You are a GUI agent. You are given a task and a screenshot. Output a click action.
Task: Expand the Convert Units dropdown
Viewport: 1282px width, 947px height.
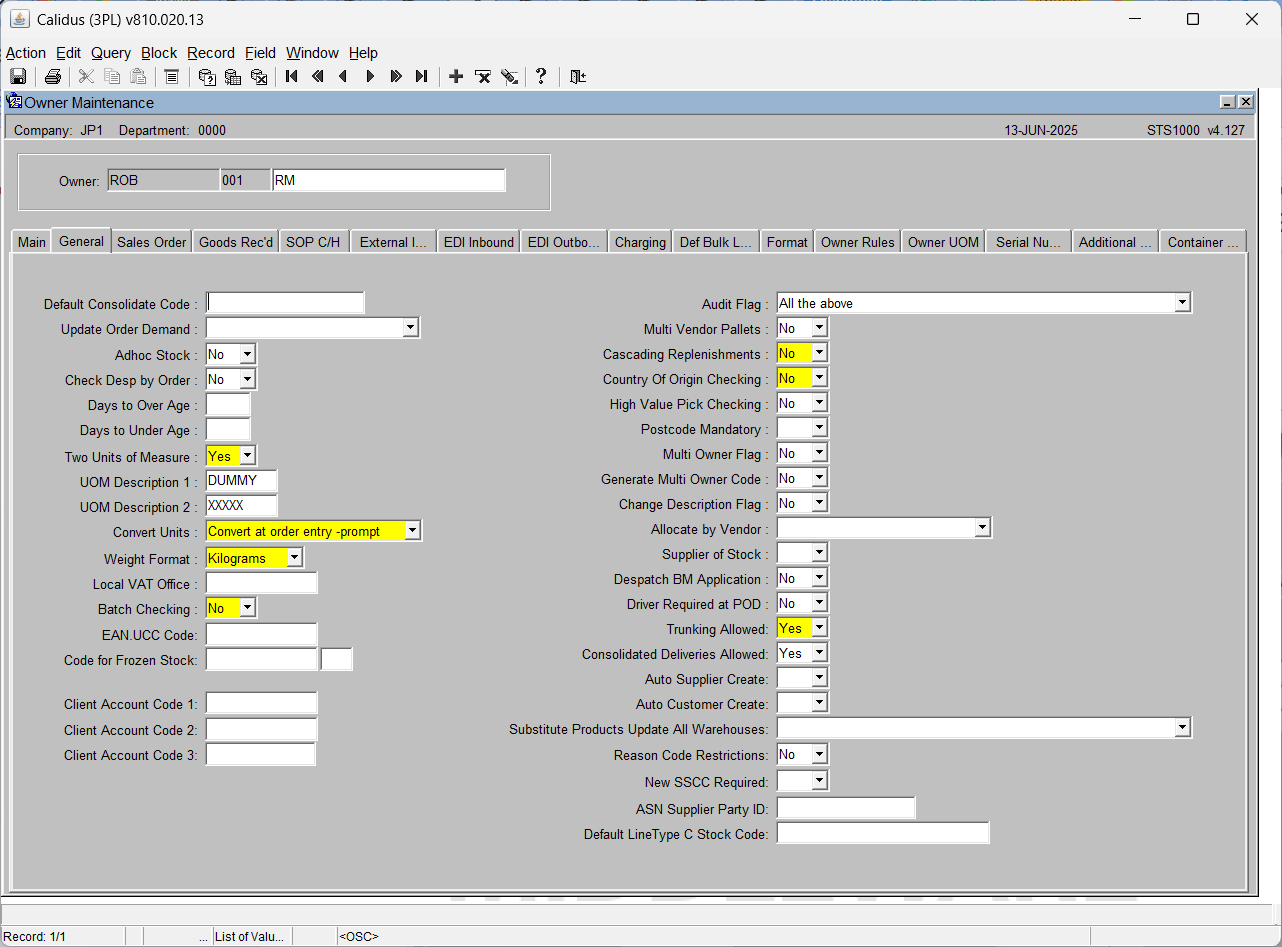[x=413, y=531]
